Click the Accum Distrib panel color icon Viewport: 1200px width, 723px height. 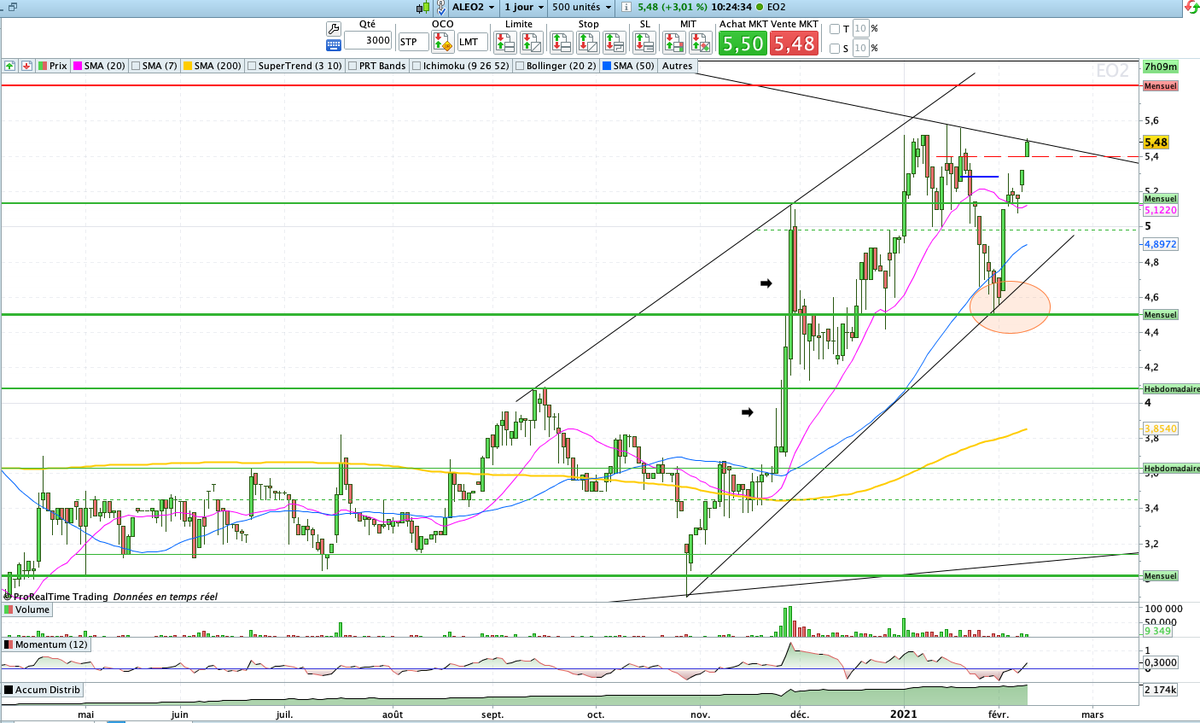tap(9, 690)
